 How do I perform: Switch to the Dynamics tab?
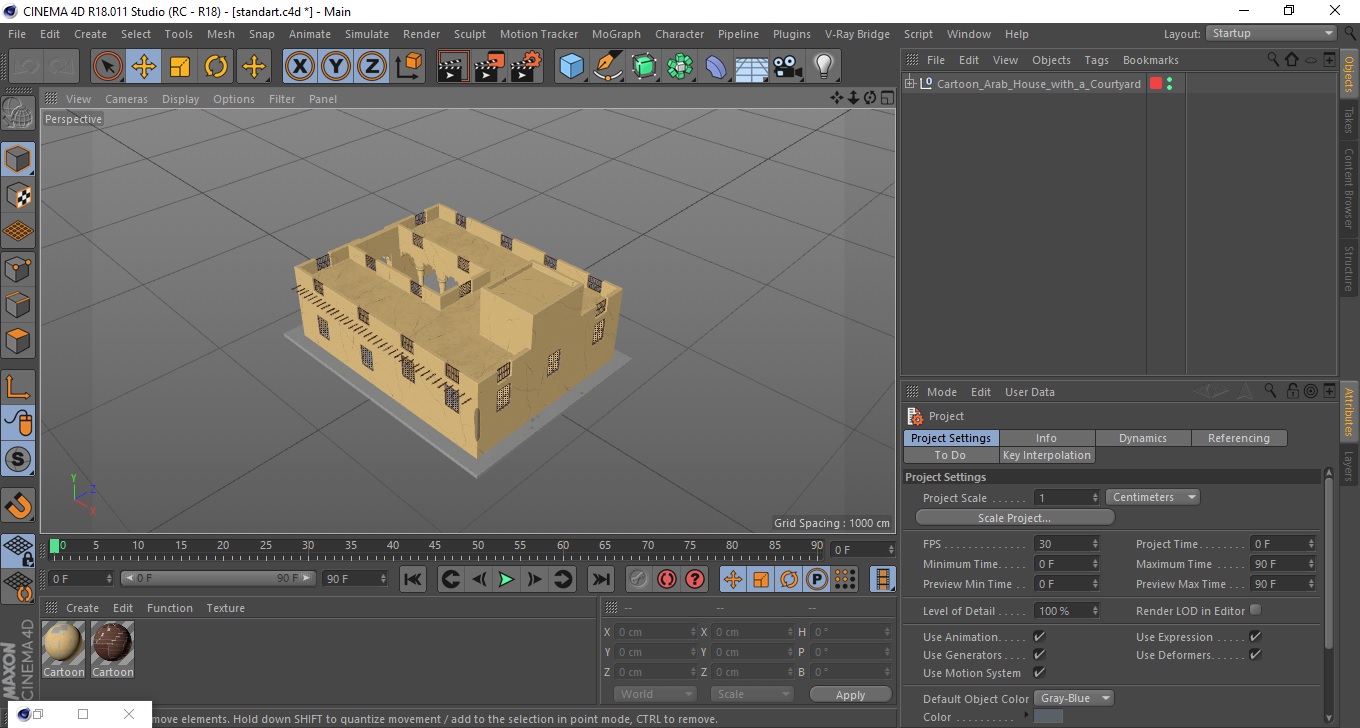[1143, 438]
